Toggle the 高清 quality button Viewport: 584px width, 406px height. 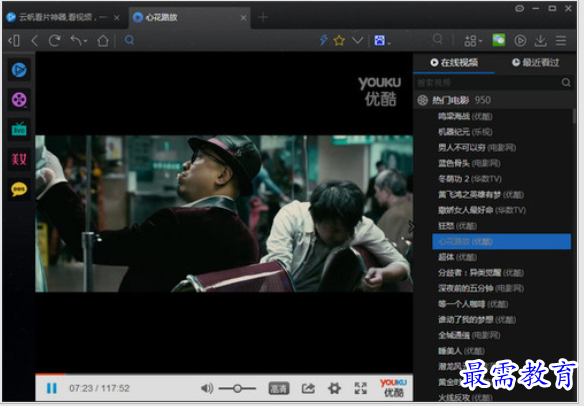point(279,388)
